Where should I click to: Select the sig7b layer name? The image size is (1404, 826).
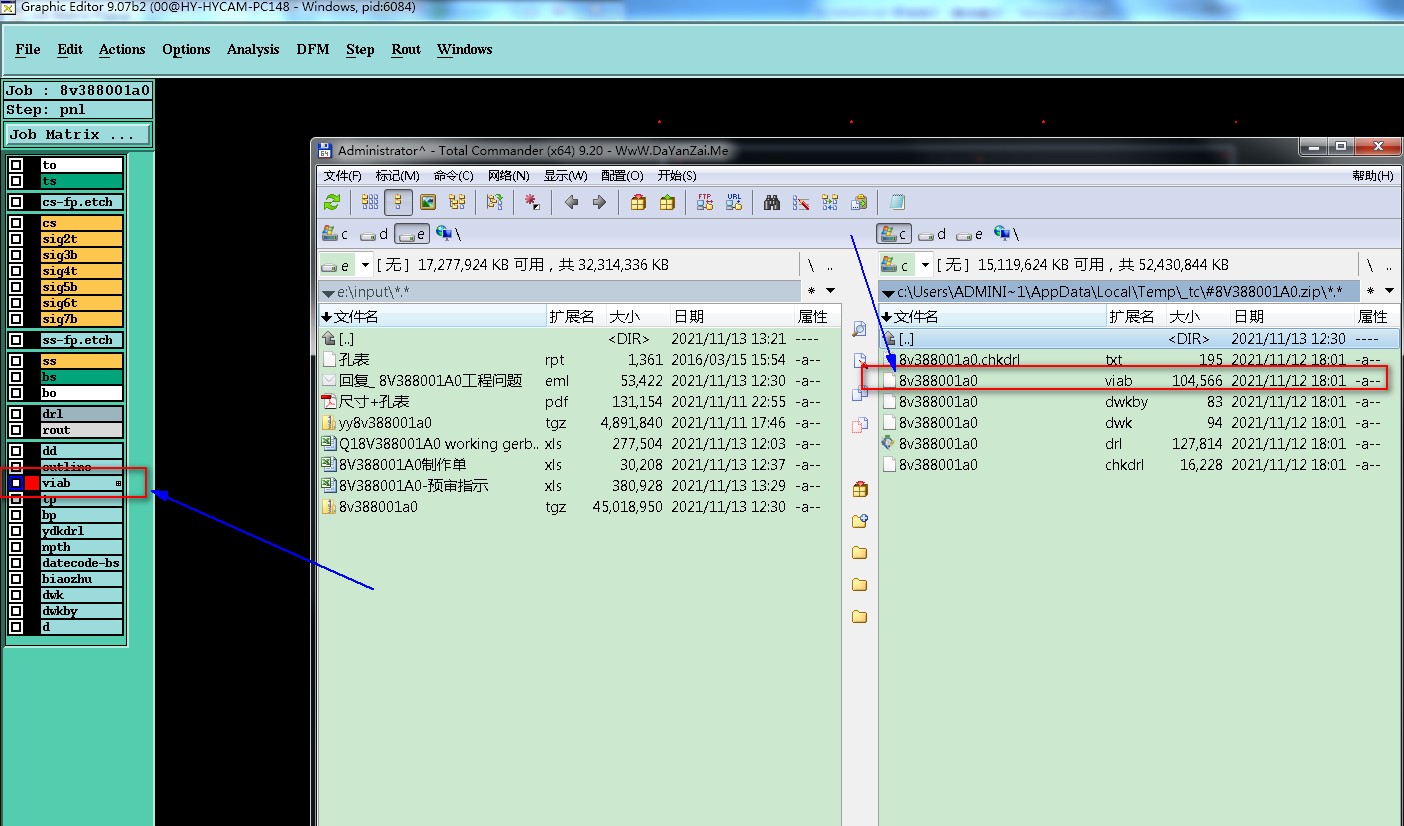click(x=81, y=319)
